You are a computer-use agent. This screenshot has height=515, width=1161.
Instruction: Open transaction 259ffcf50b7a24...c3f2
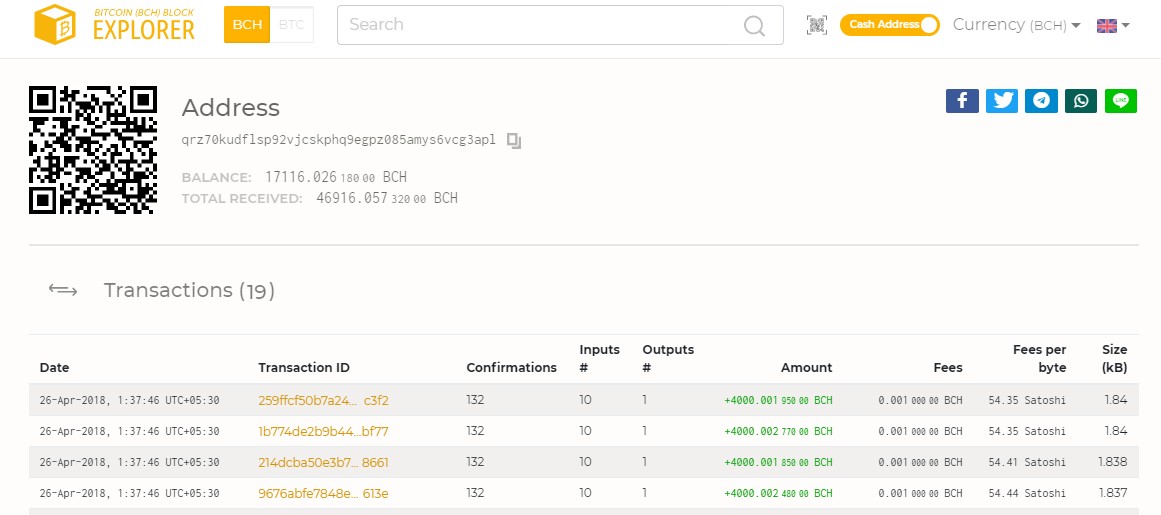(323, 401)
